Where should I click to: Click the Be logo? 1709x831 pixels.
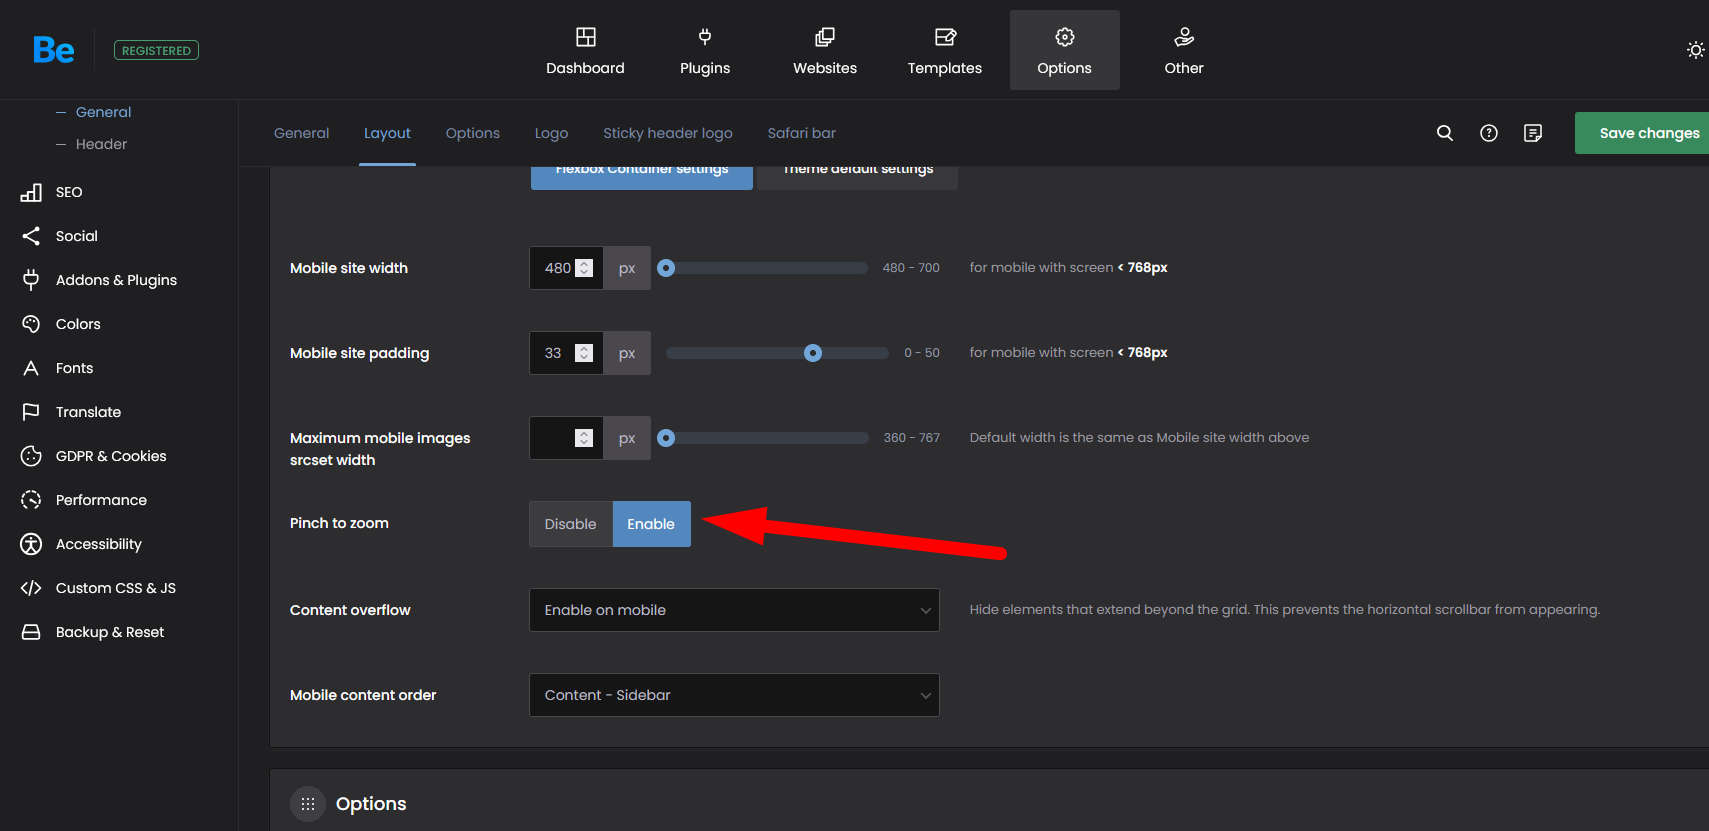pyautogui.click(x=53, y=50)
